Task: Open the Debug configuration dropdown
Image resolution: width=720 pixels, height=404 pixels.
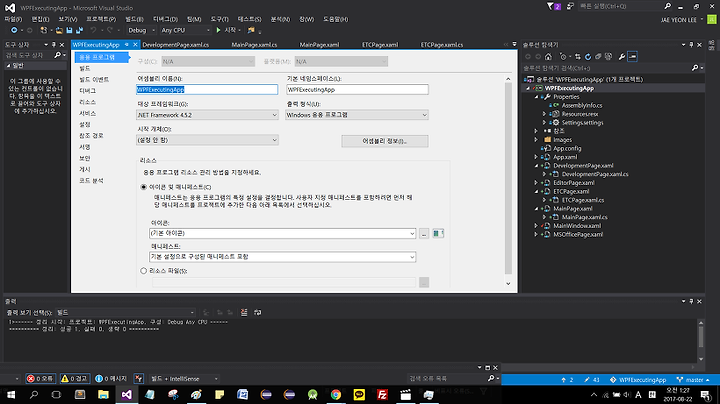Action: pyautogui.click(x=141, y=30)
